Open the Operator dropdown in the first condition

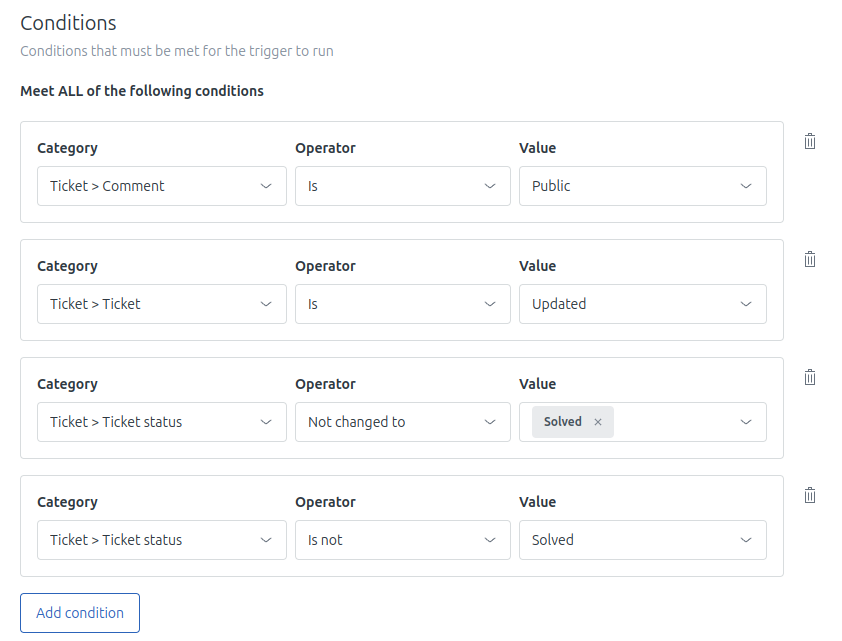(402, 186)
